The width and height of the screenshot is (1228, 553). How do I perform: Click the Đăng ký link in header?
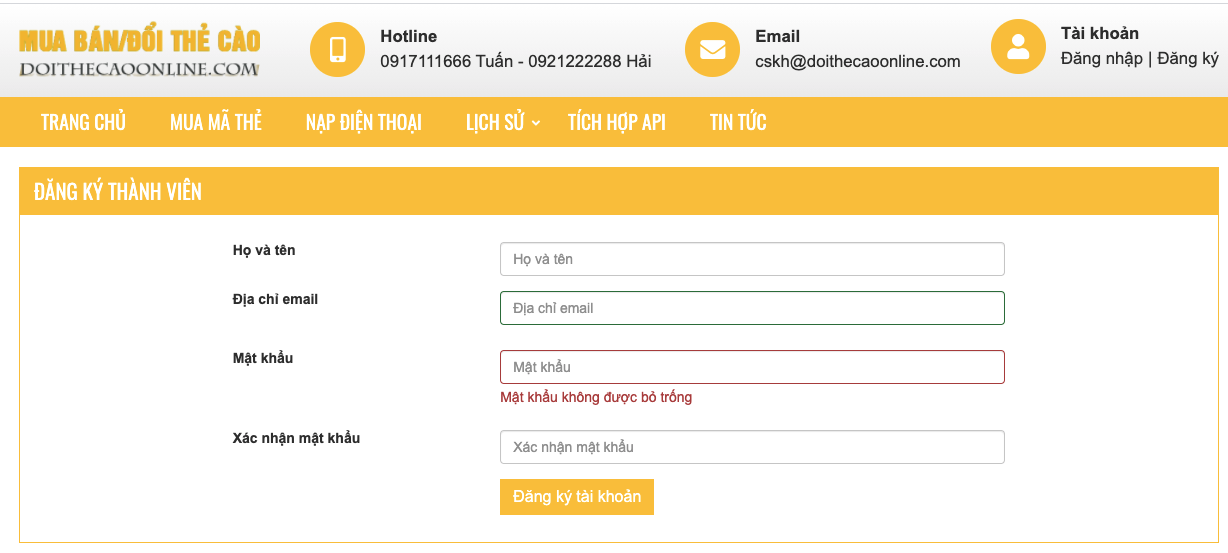(1188, 58)
